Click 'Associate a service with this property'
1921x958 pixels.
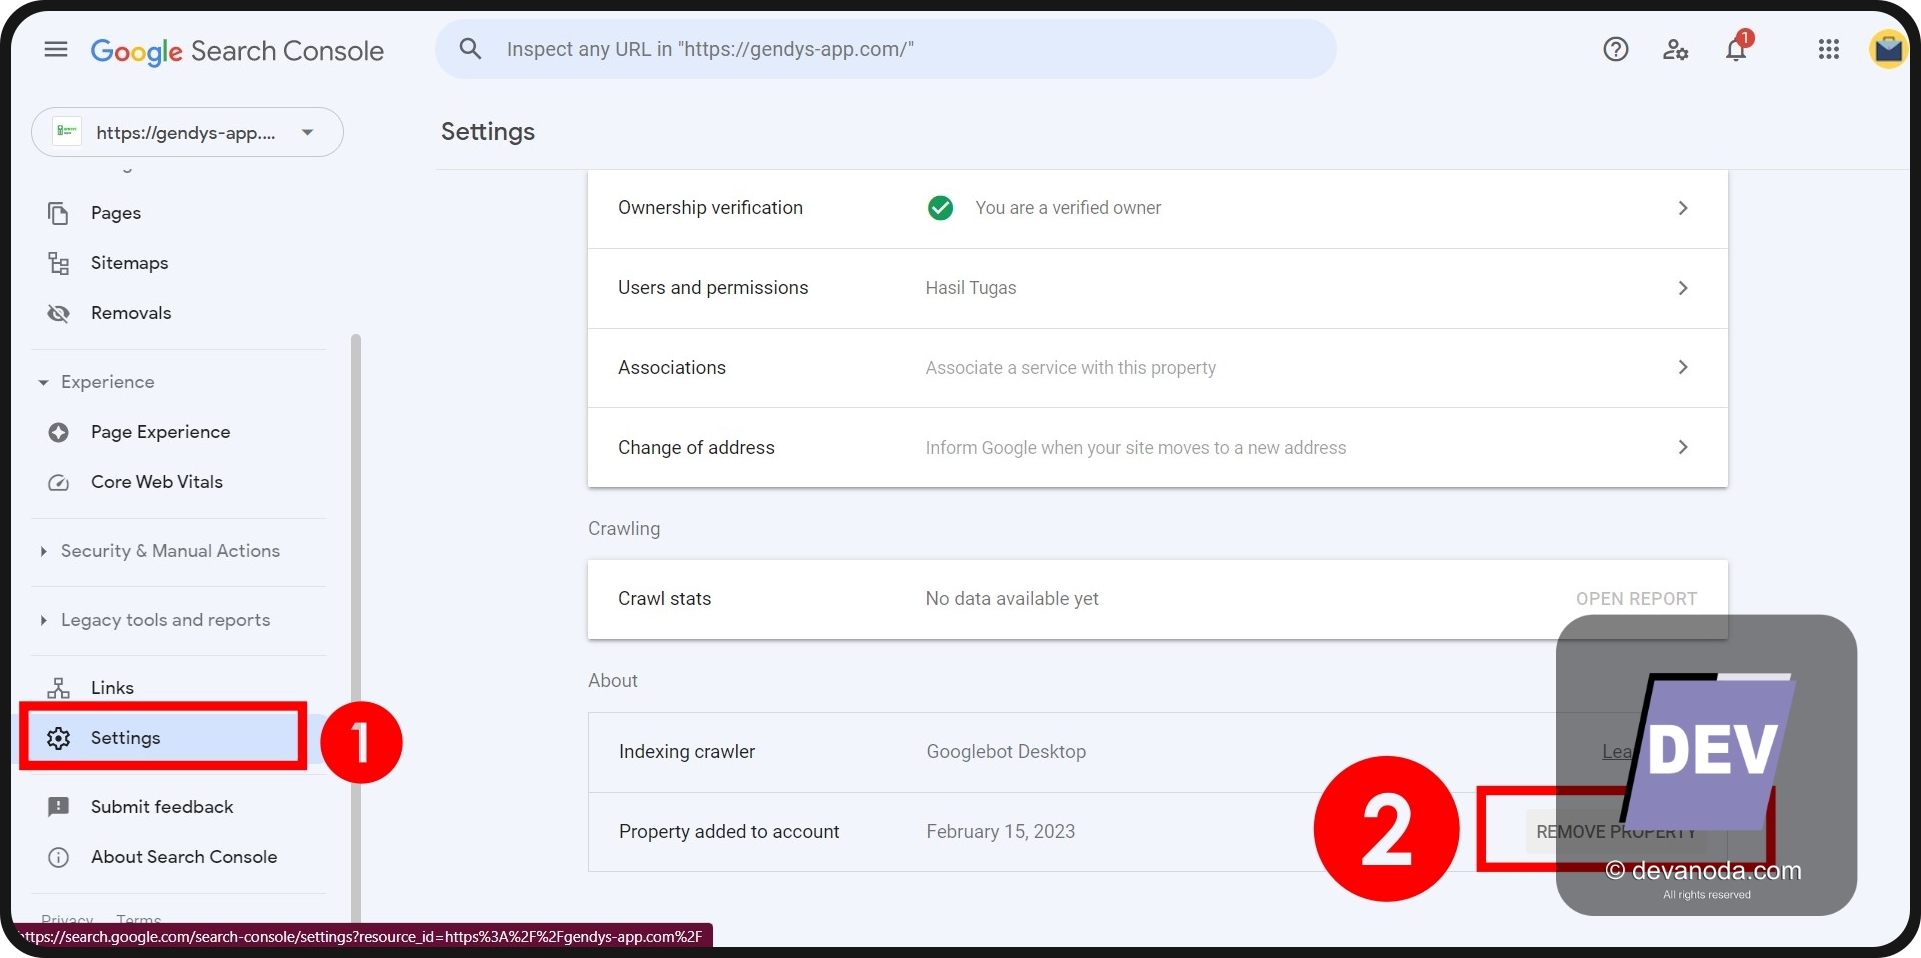tap(1070, 368)
